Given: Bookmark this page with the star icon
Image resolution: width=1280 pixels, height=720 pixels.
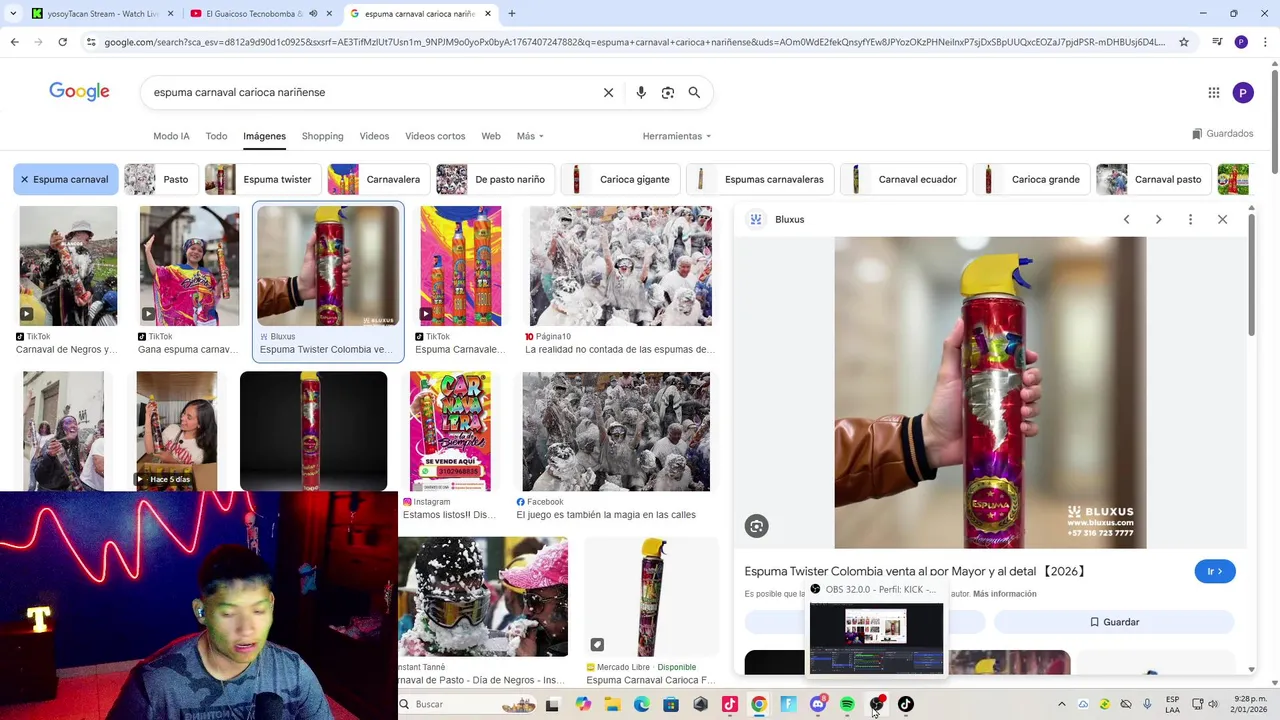Looking at the screenshot, I should [1184, 42].
